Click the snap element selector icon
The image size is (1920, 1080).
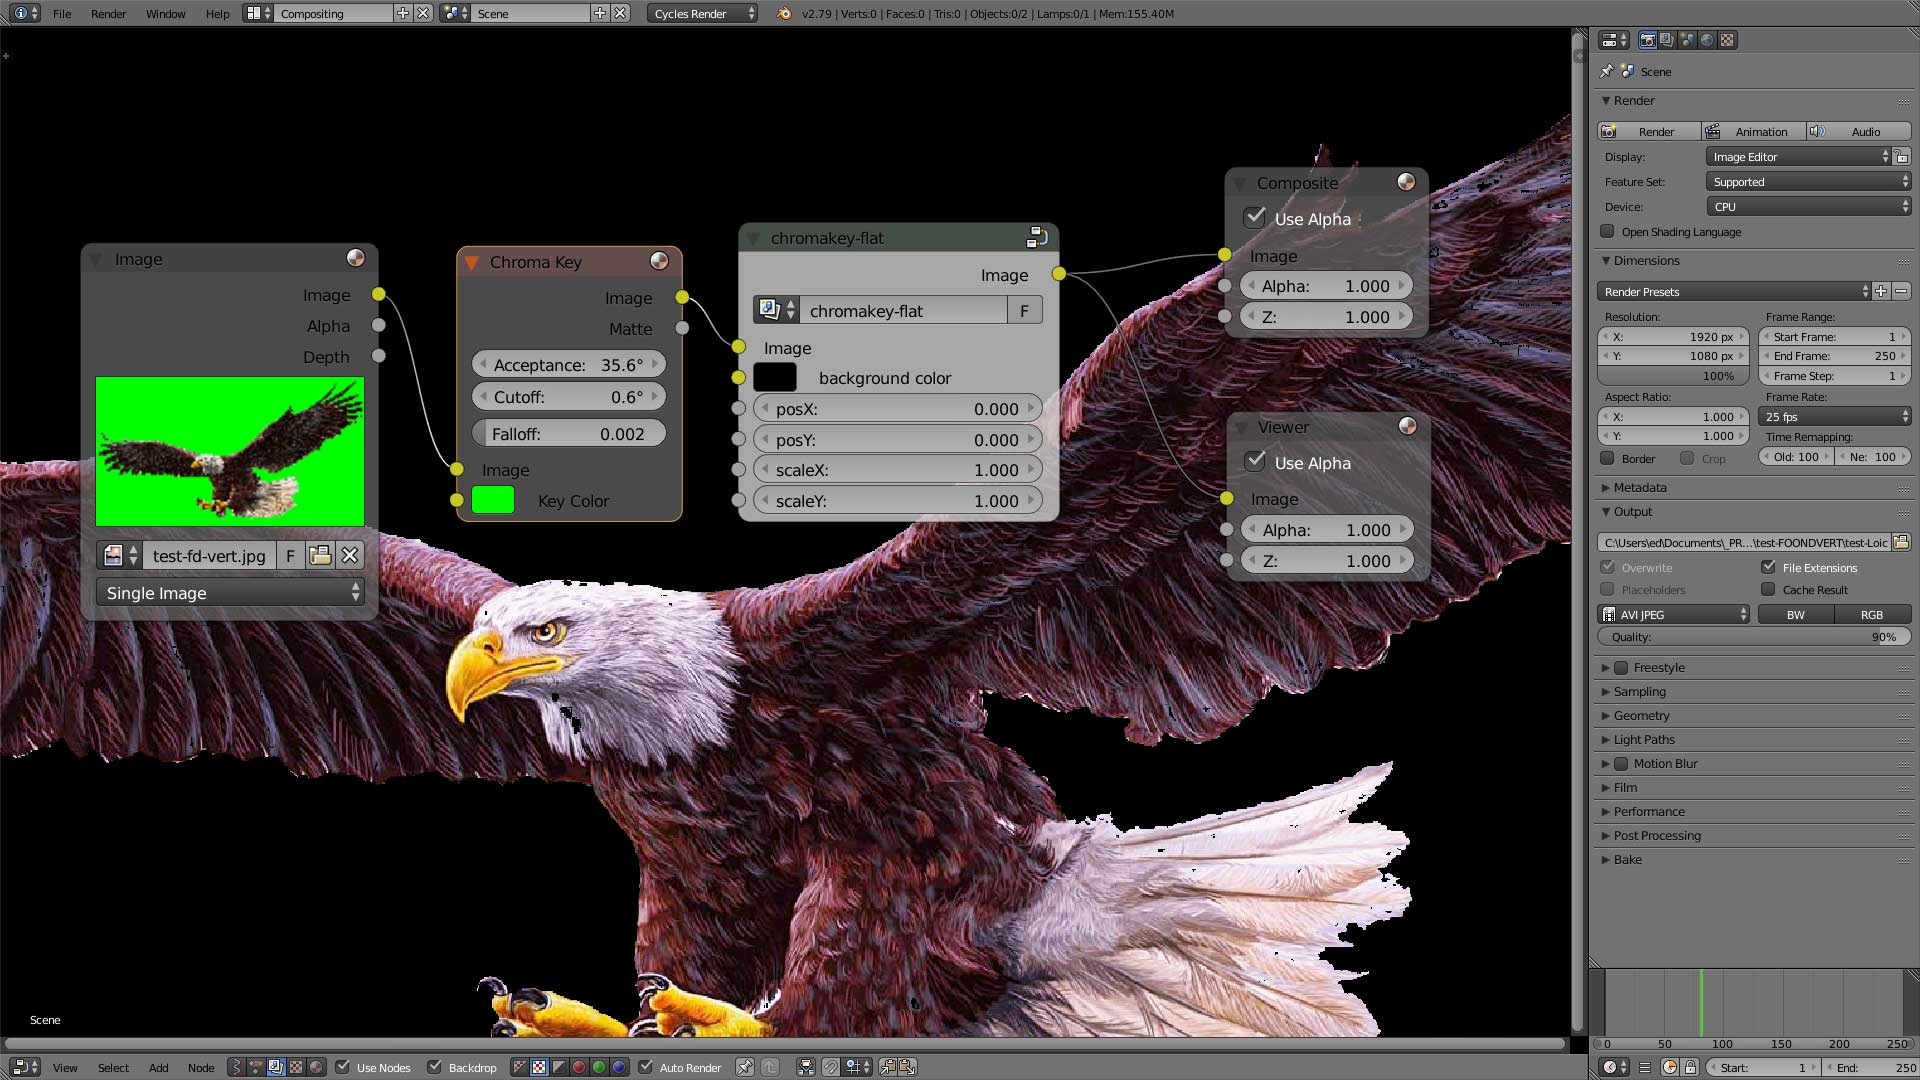point(856,1067)
